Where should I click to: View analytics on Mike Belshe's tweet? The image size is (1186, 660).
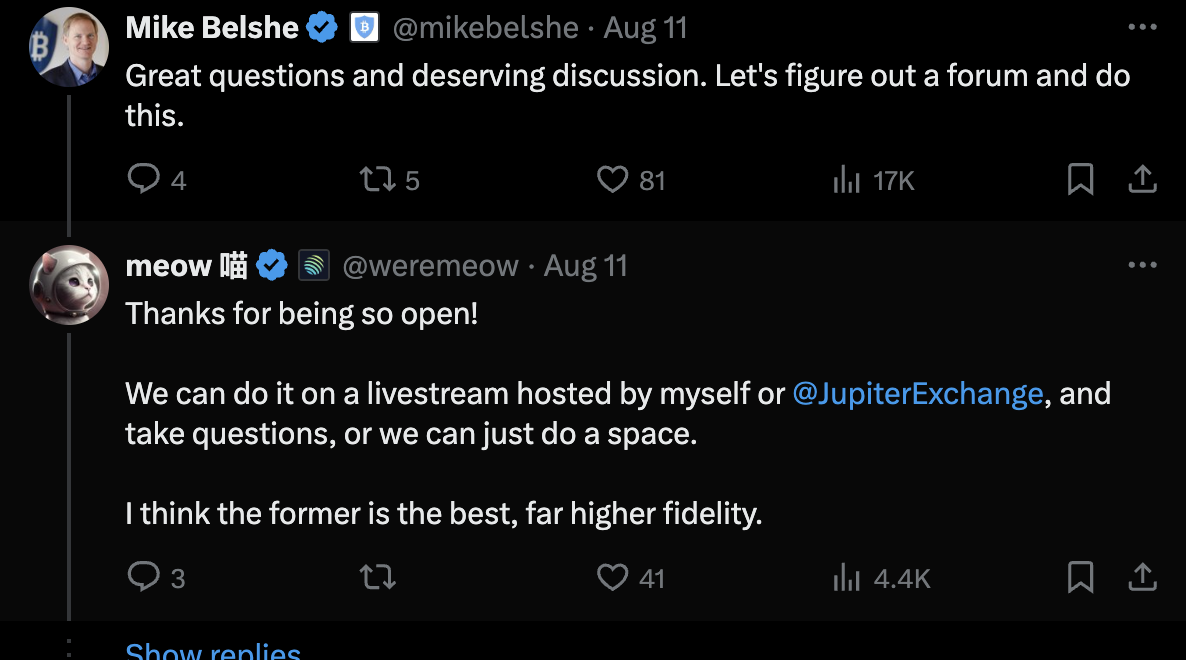pos(847,180)
